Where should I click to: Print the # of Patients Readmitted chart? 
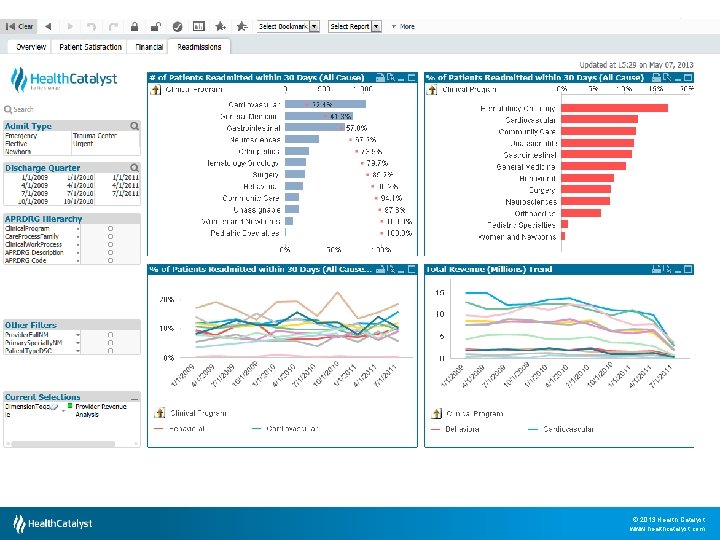click(x=380, y=78)
